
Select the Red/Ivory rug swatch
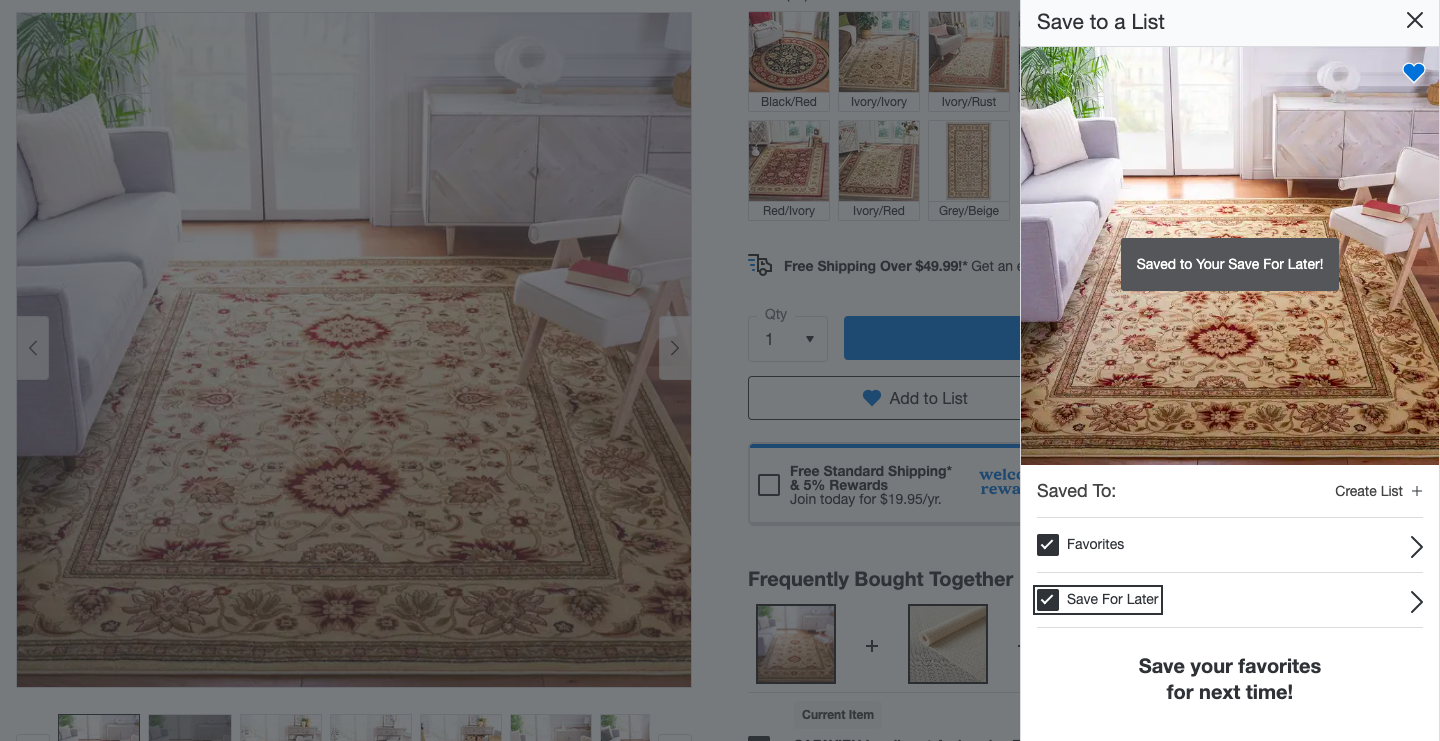click(789, 170)
